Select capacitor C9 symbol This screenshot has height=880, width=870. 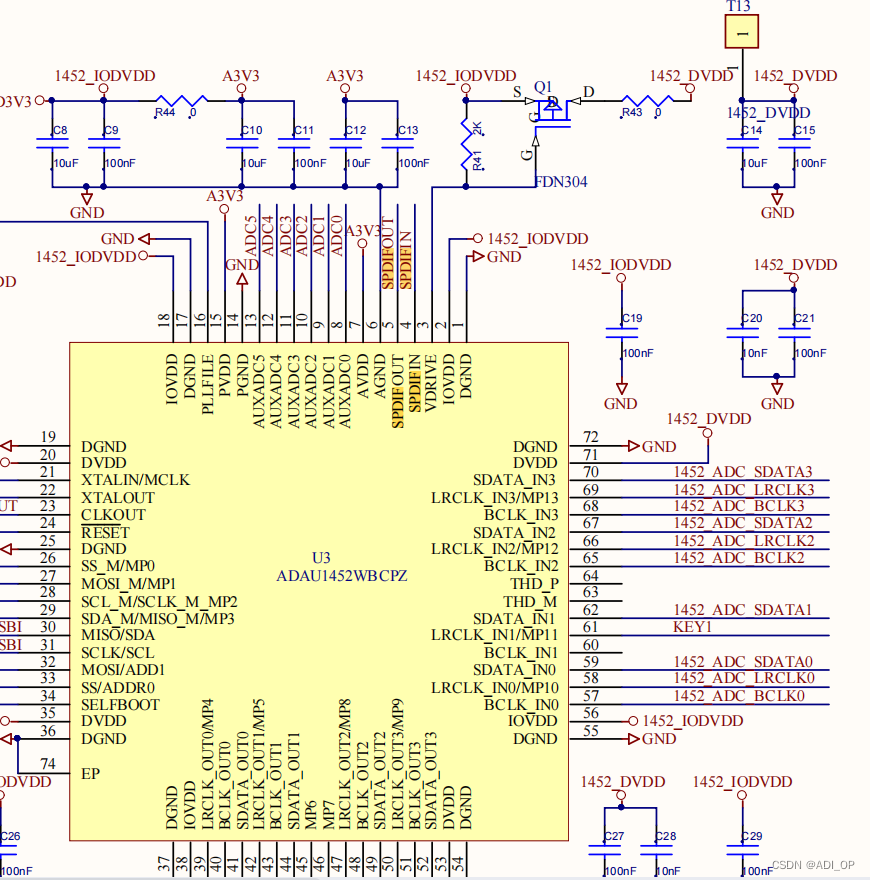pos(104,143)
